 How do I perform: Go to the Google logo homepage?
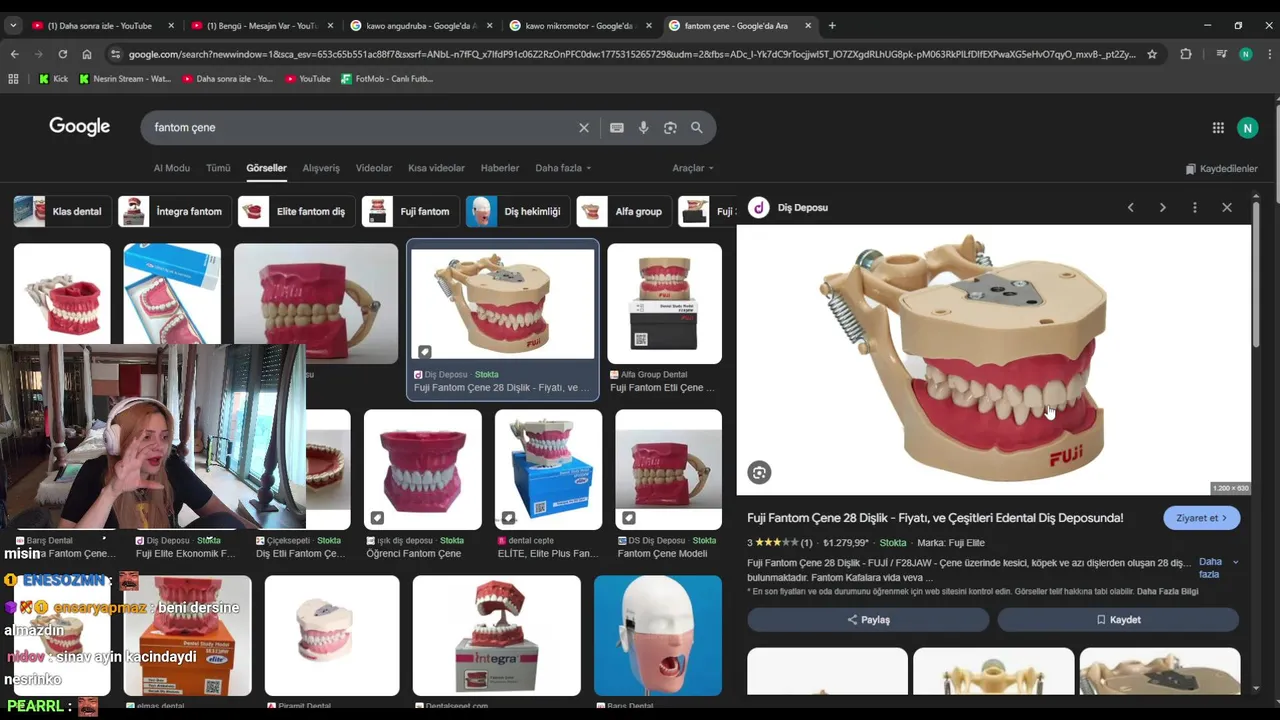click(80, 127)
